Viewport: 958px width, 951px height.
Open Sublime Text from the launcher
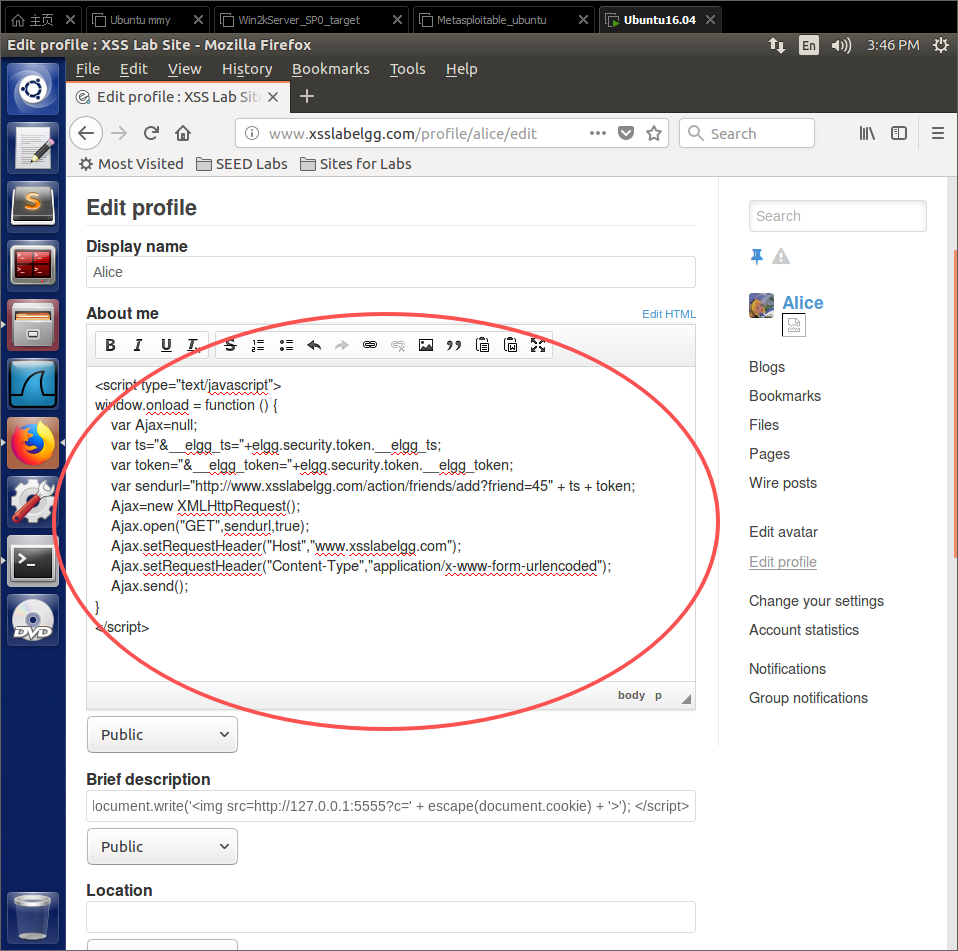coord(33,207)
